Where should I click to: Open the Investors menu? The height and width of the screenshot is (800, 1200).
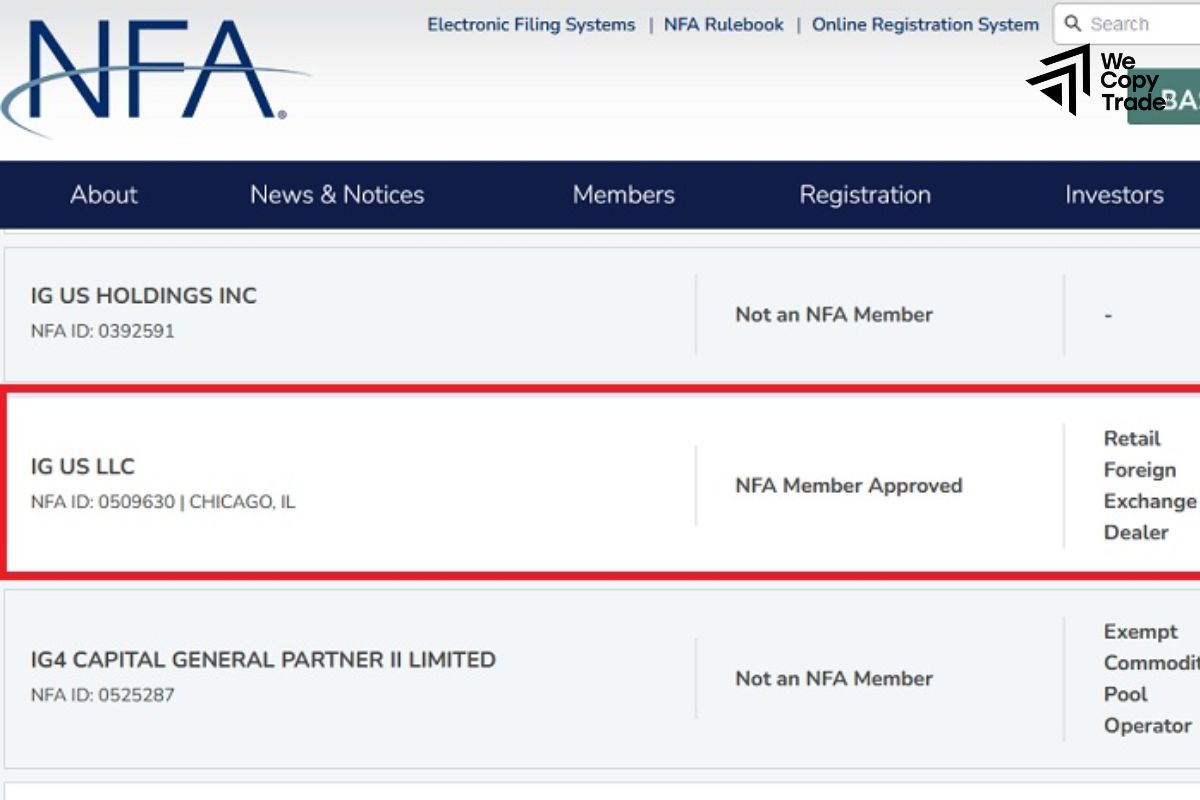coord(1114,195)
